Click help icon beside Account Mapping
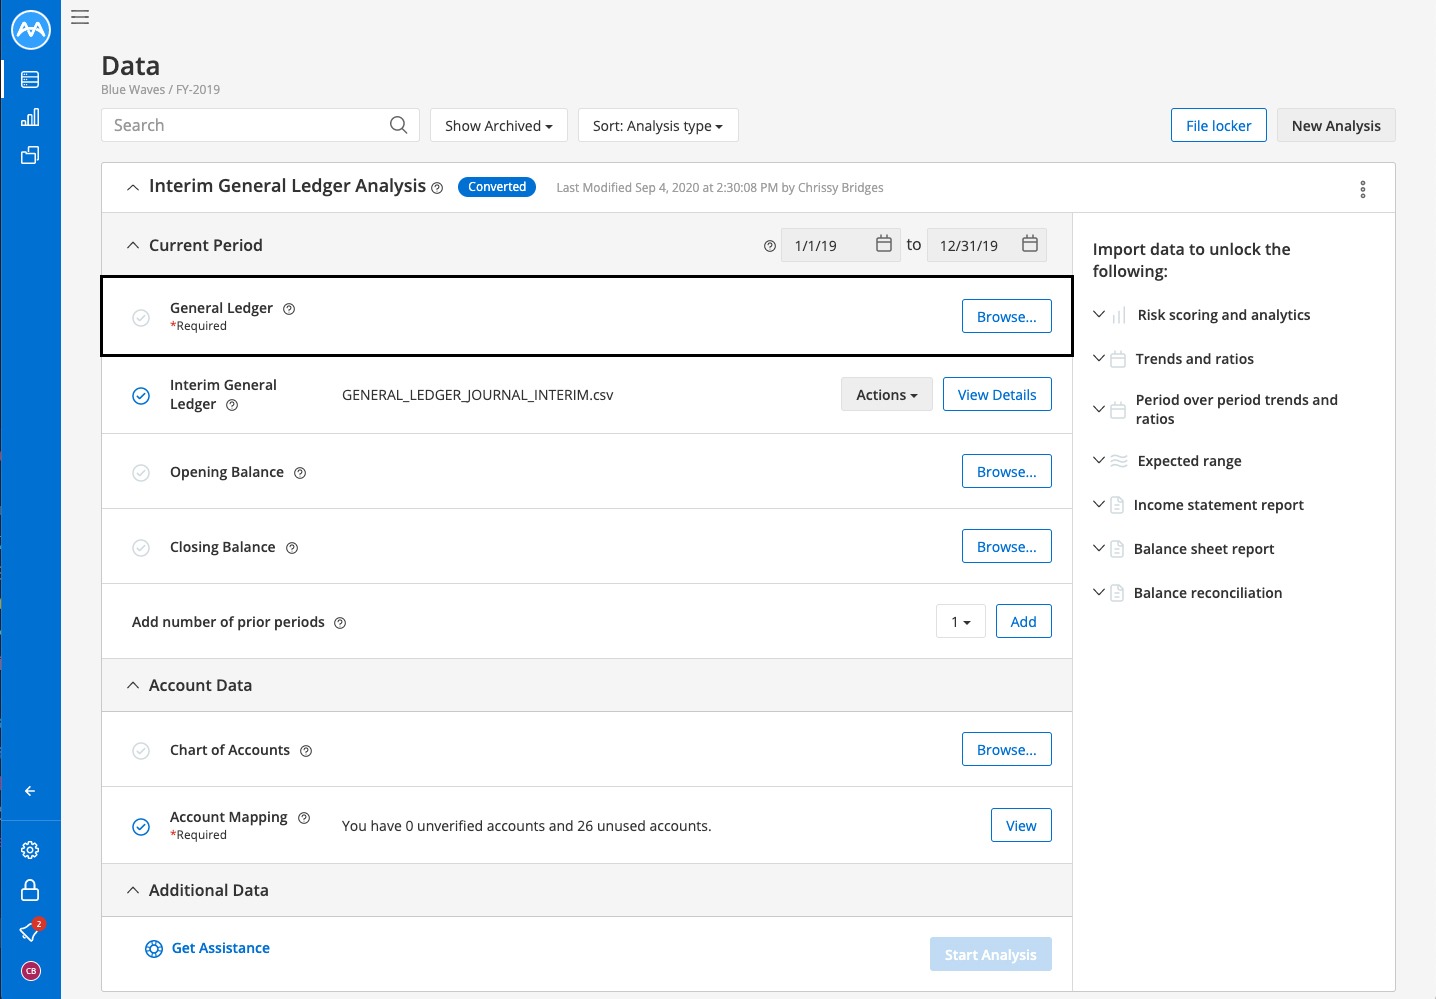 (x=304, y=818)
